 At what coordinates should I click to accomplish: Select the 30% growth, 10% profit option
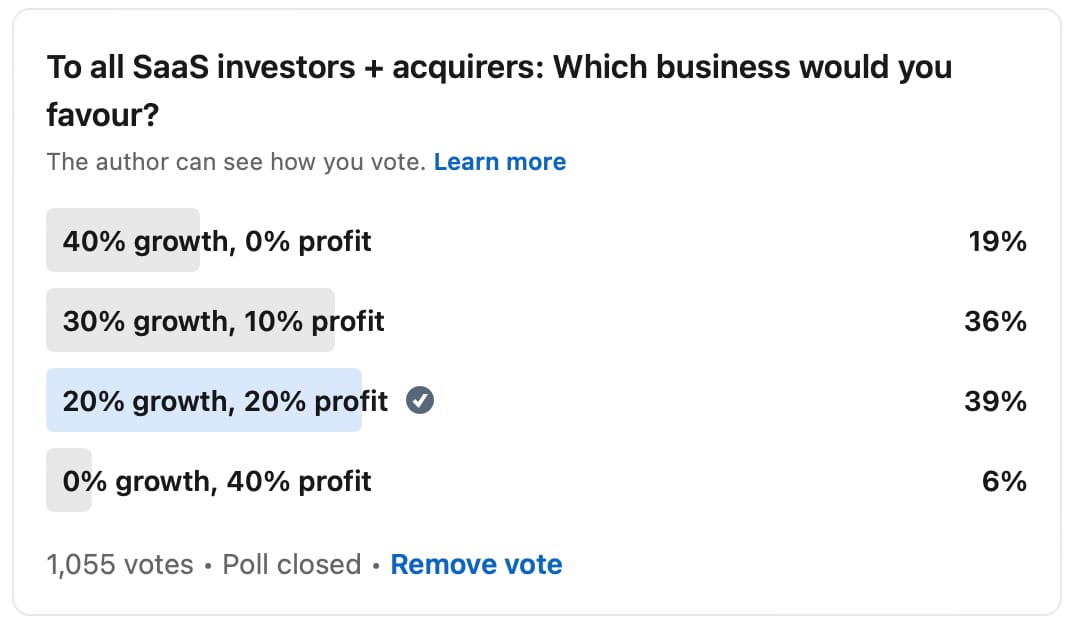[x=223, y=321]
